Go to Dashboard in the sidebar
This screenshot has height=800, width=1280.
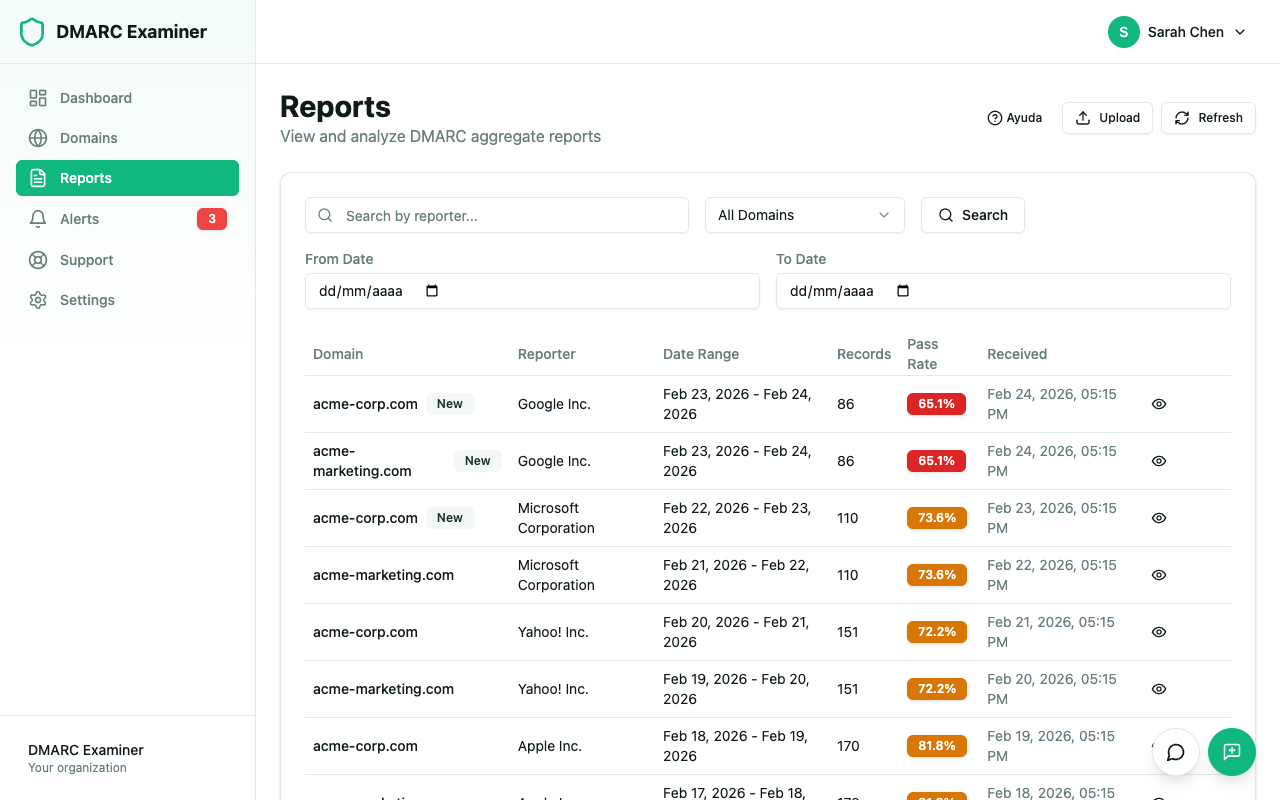127,98
